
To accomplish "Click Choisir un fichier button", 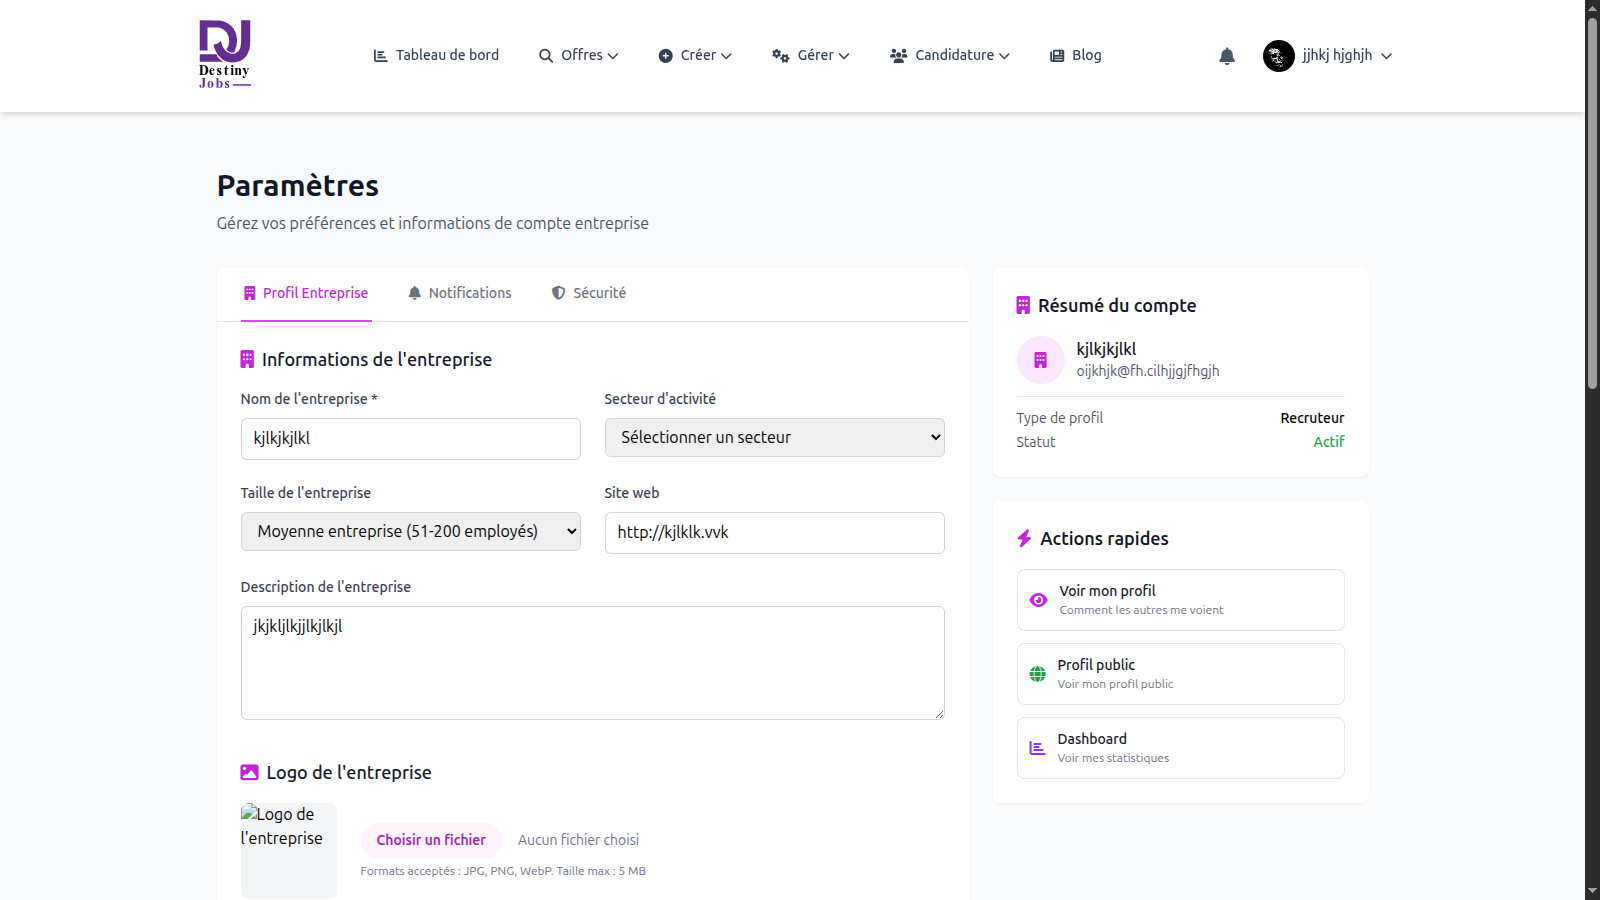I will [x=431, y=840].
